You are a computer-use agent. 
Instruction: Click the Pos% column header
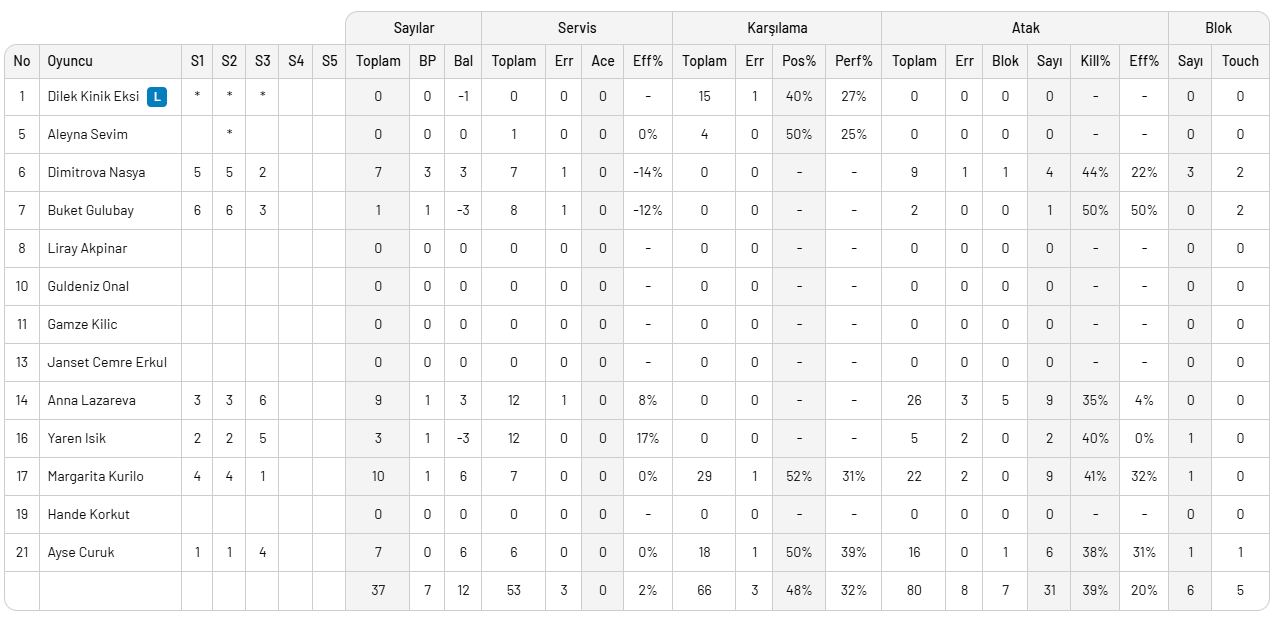[x=799, y=61]
